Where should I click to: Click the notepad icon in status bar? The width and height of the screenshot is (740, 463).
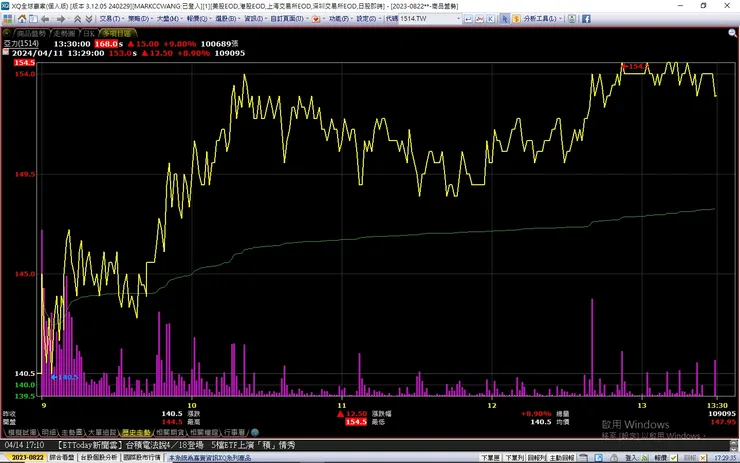(583, 458)
